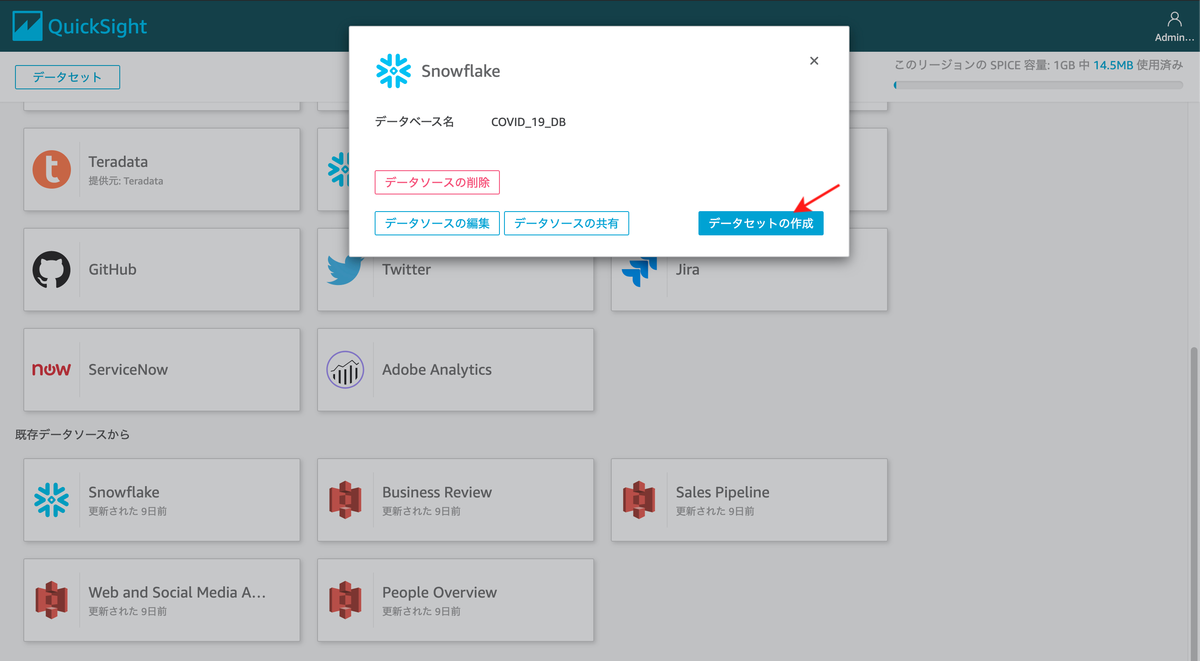Open Web and Social Media data source text
Image resolution: width=1200 pixels, height=661 pixels.
point(178,592)
